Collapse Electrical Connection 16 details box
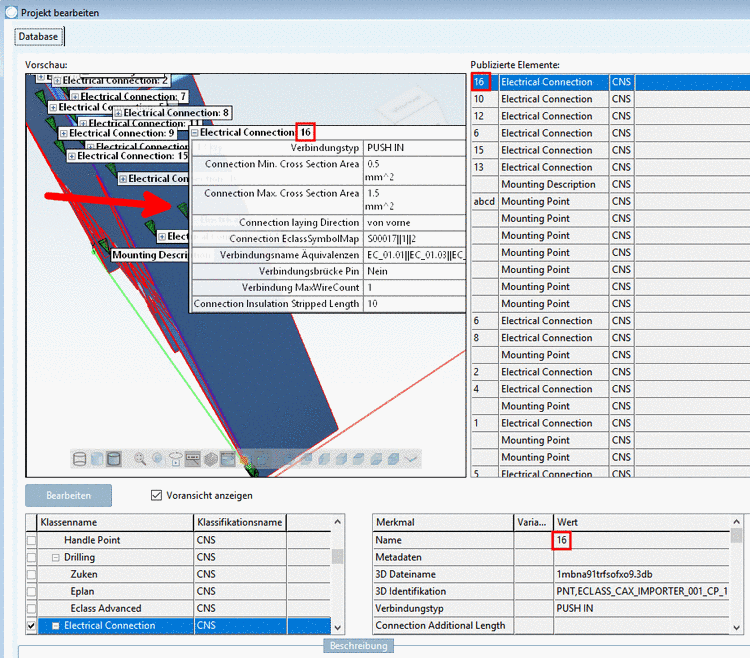 (195, 133)
